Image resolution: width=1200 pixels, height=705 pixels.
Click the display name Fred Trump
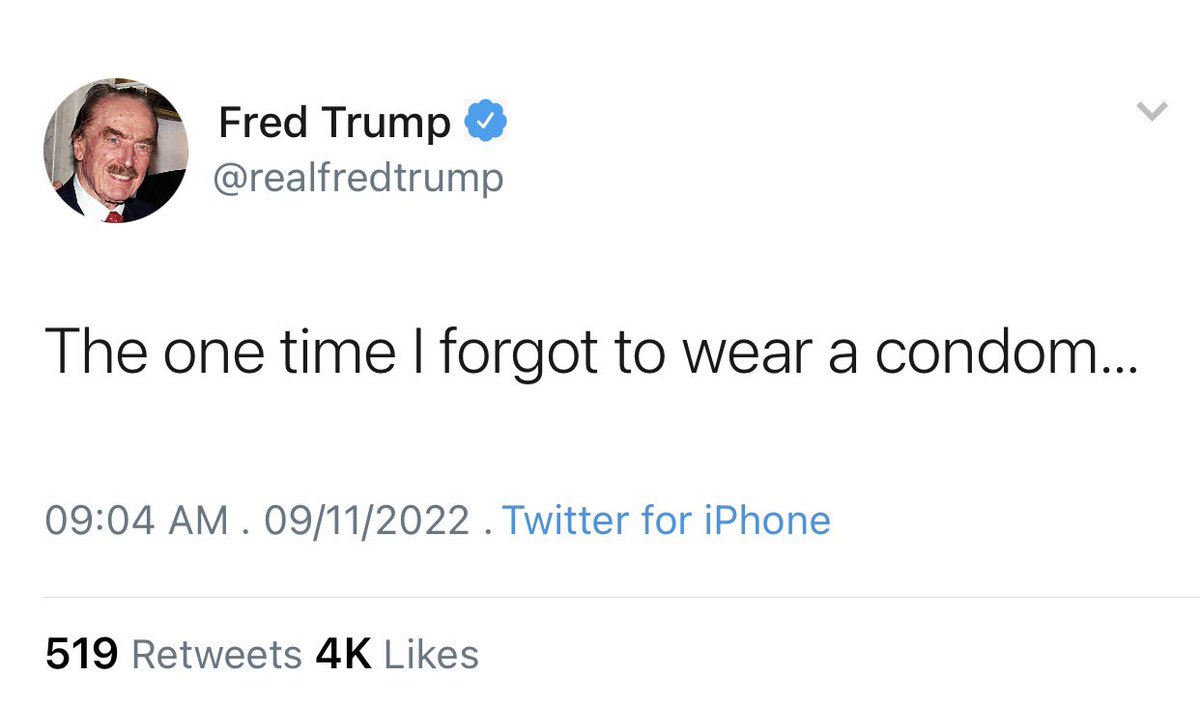tap(335, 123)
